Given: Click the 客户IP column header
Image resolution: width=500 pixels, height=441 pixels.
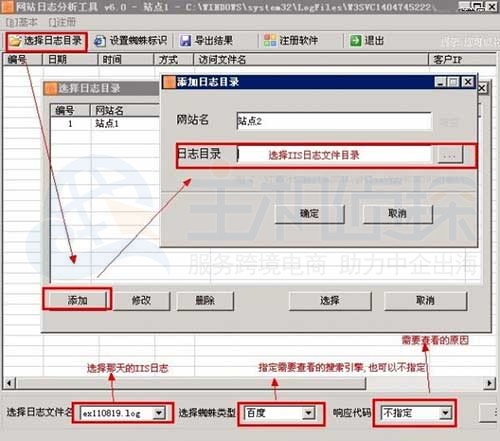Looking at the screenshot, I should (462, 60).
